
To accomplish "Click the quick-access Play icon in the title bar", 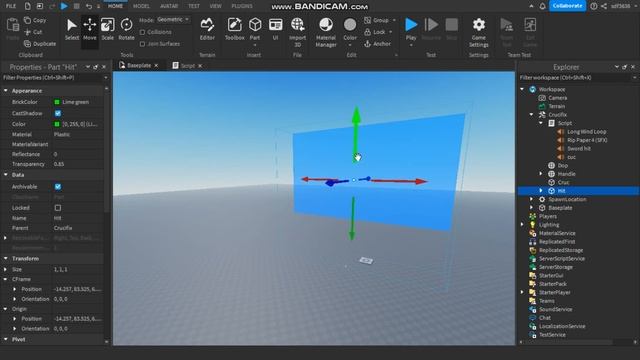I will [64, 6].
